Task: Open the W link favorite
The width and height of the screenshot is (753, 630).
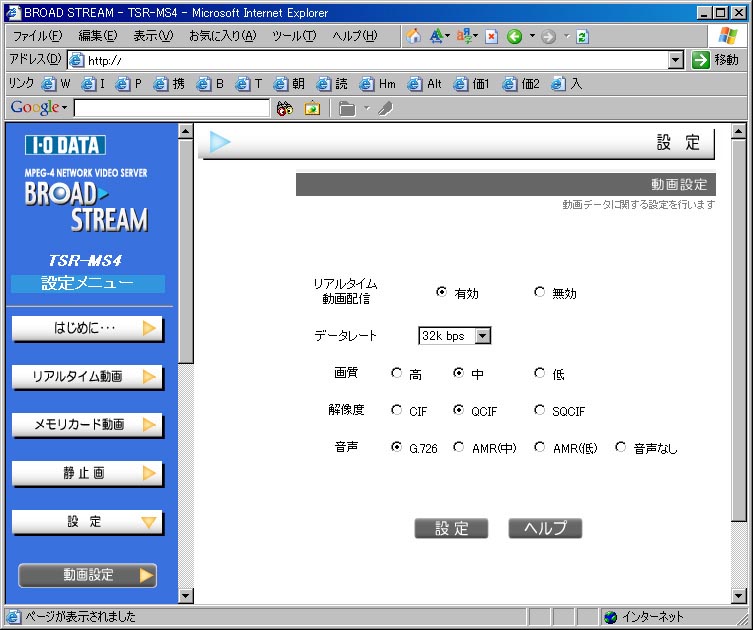Action: pos(56,85)
